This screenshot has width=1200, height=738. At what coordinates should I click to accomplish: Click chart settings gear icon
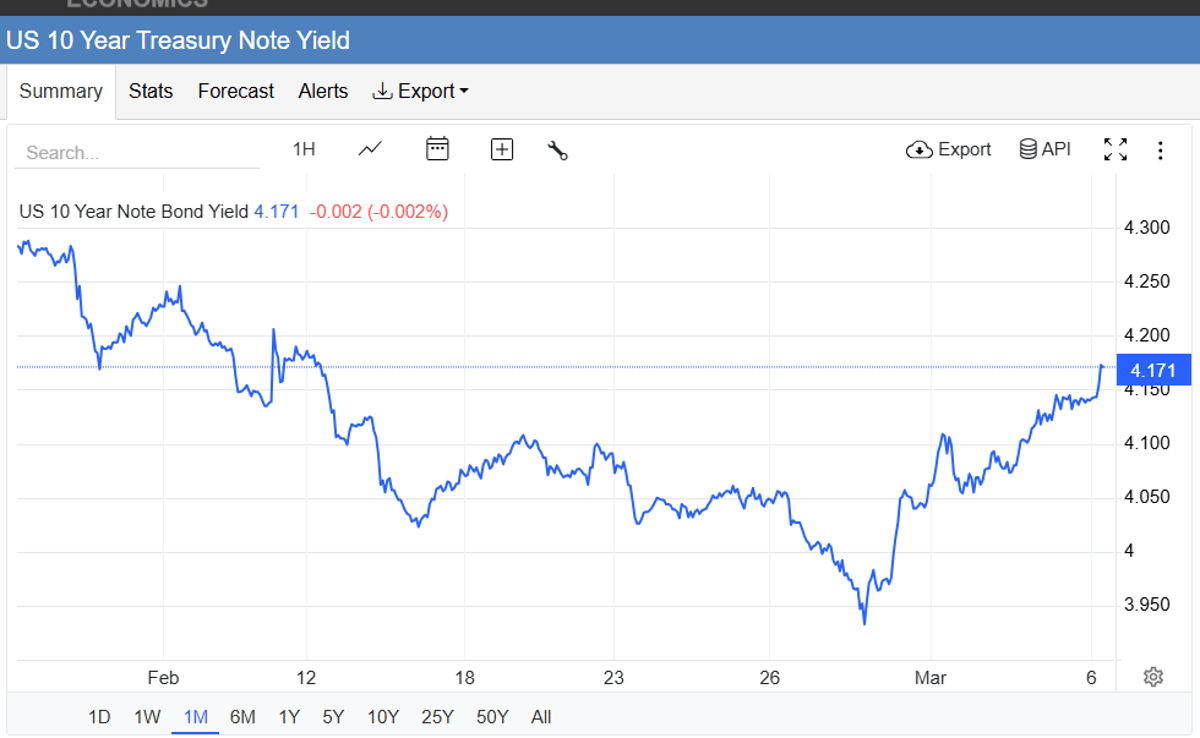click(1153, 677)
